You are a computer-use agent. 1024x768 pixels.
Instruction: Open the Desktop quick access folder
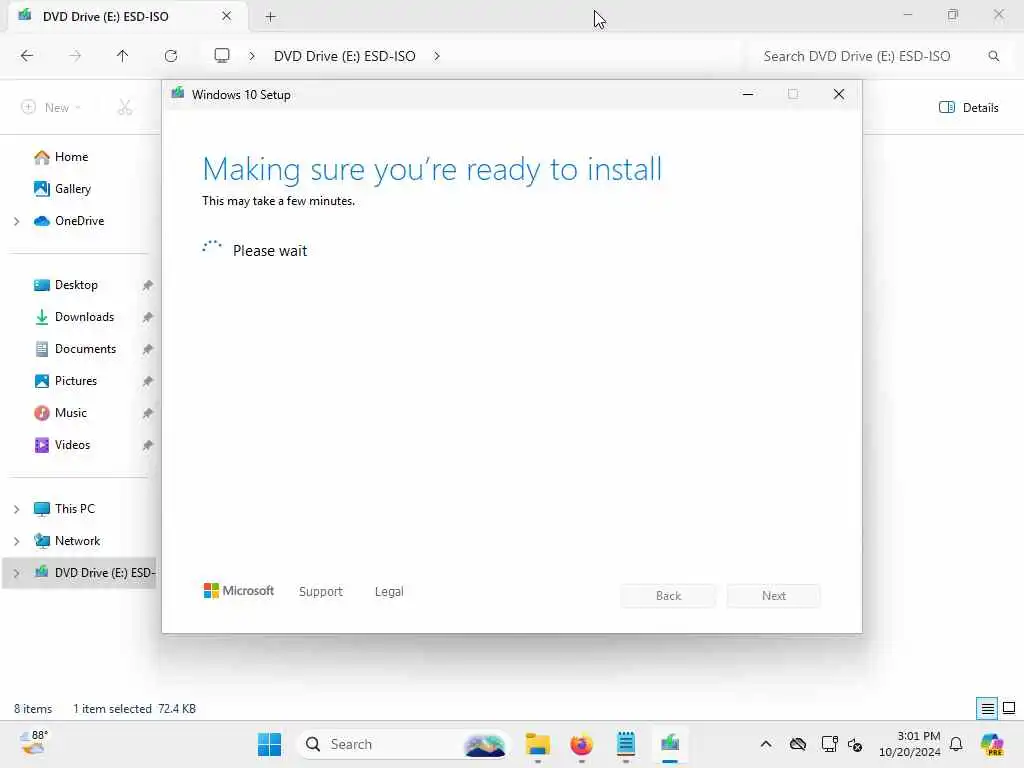tap(76, 285)
